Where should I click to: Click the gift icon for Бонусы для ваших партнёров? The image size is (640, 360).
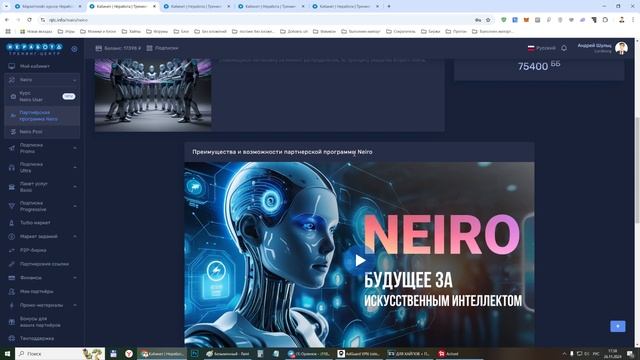(12, 322)
